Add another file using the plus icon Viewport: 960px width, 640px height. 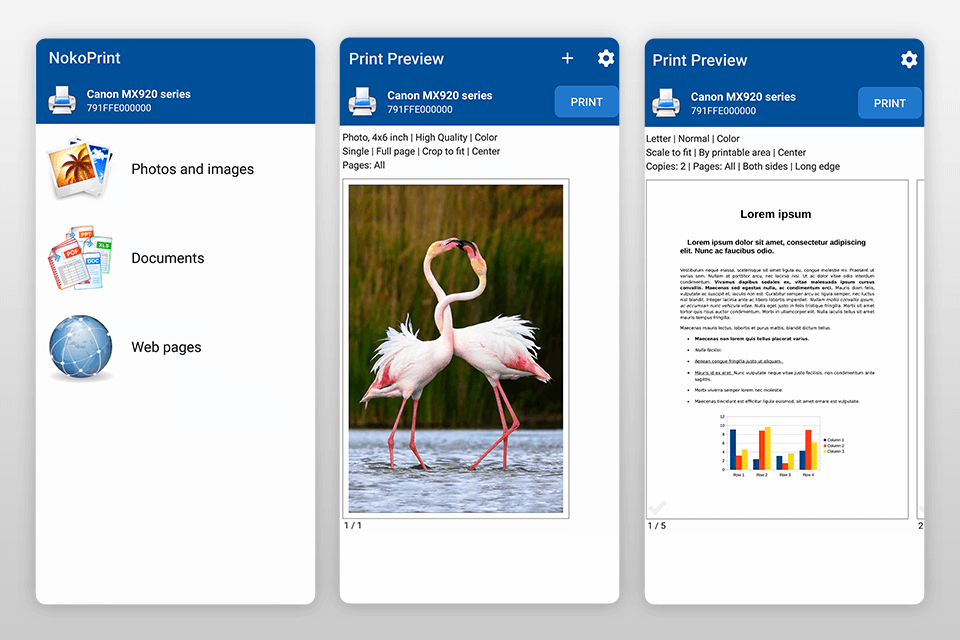tap(567, 58)
